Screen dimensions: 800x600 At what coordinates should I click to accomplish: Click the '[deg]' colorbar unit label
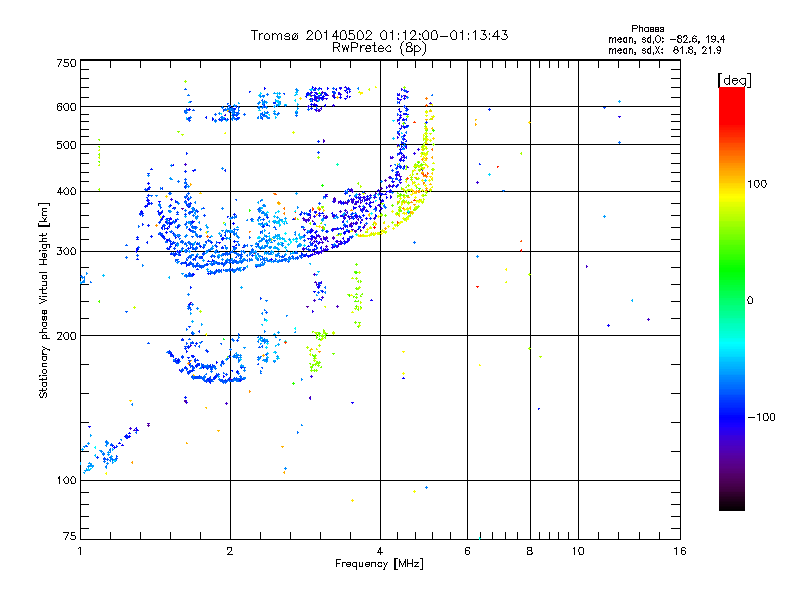(734, 81)
